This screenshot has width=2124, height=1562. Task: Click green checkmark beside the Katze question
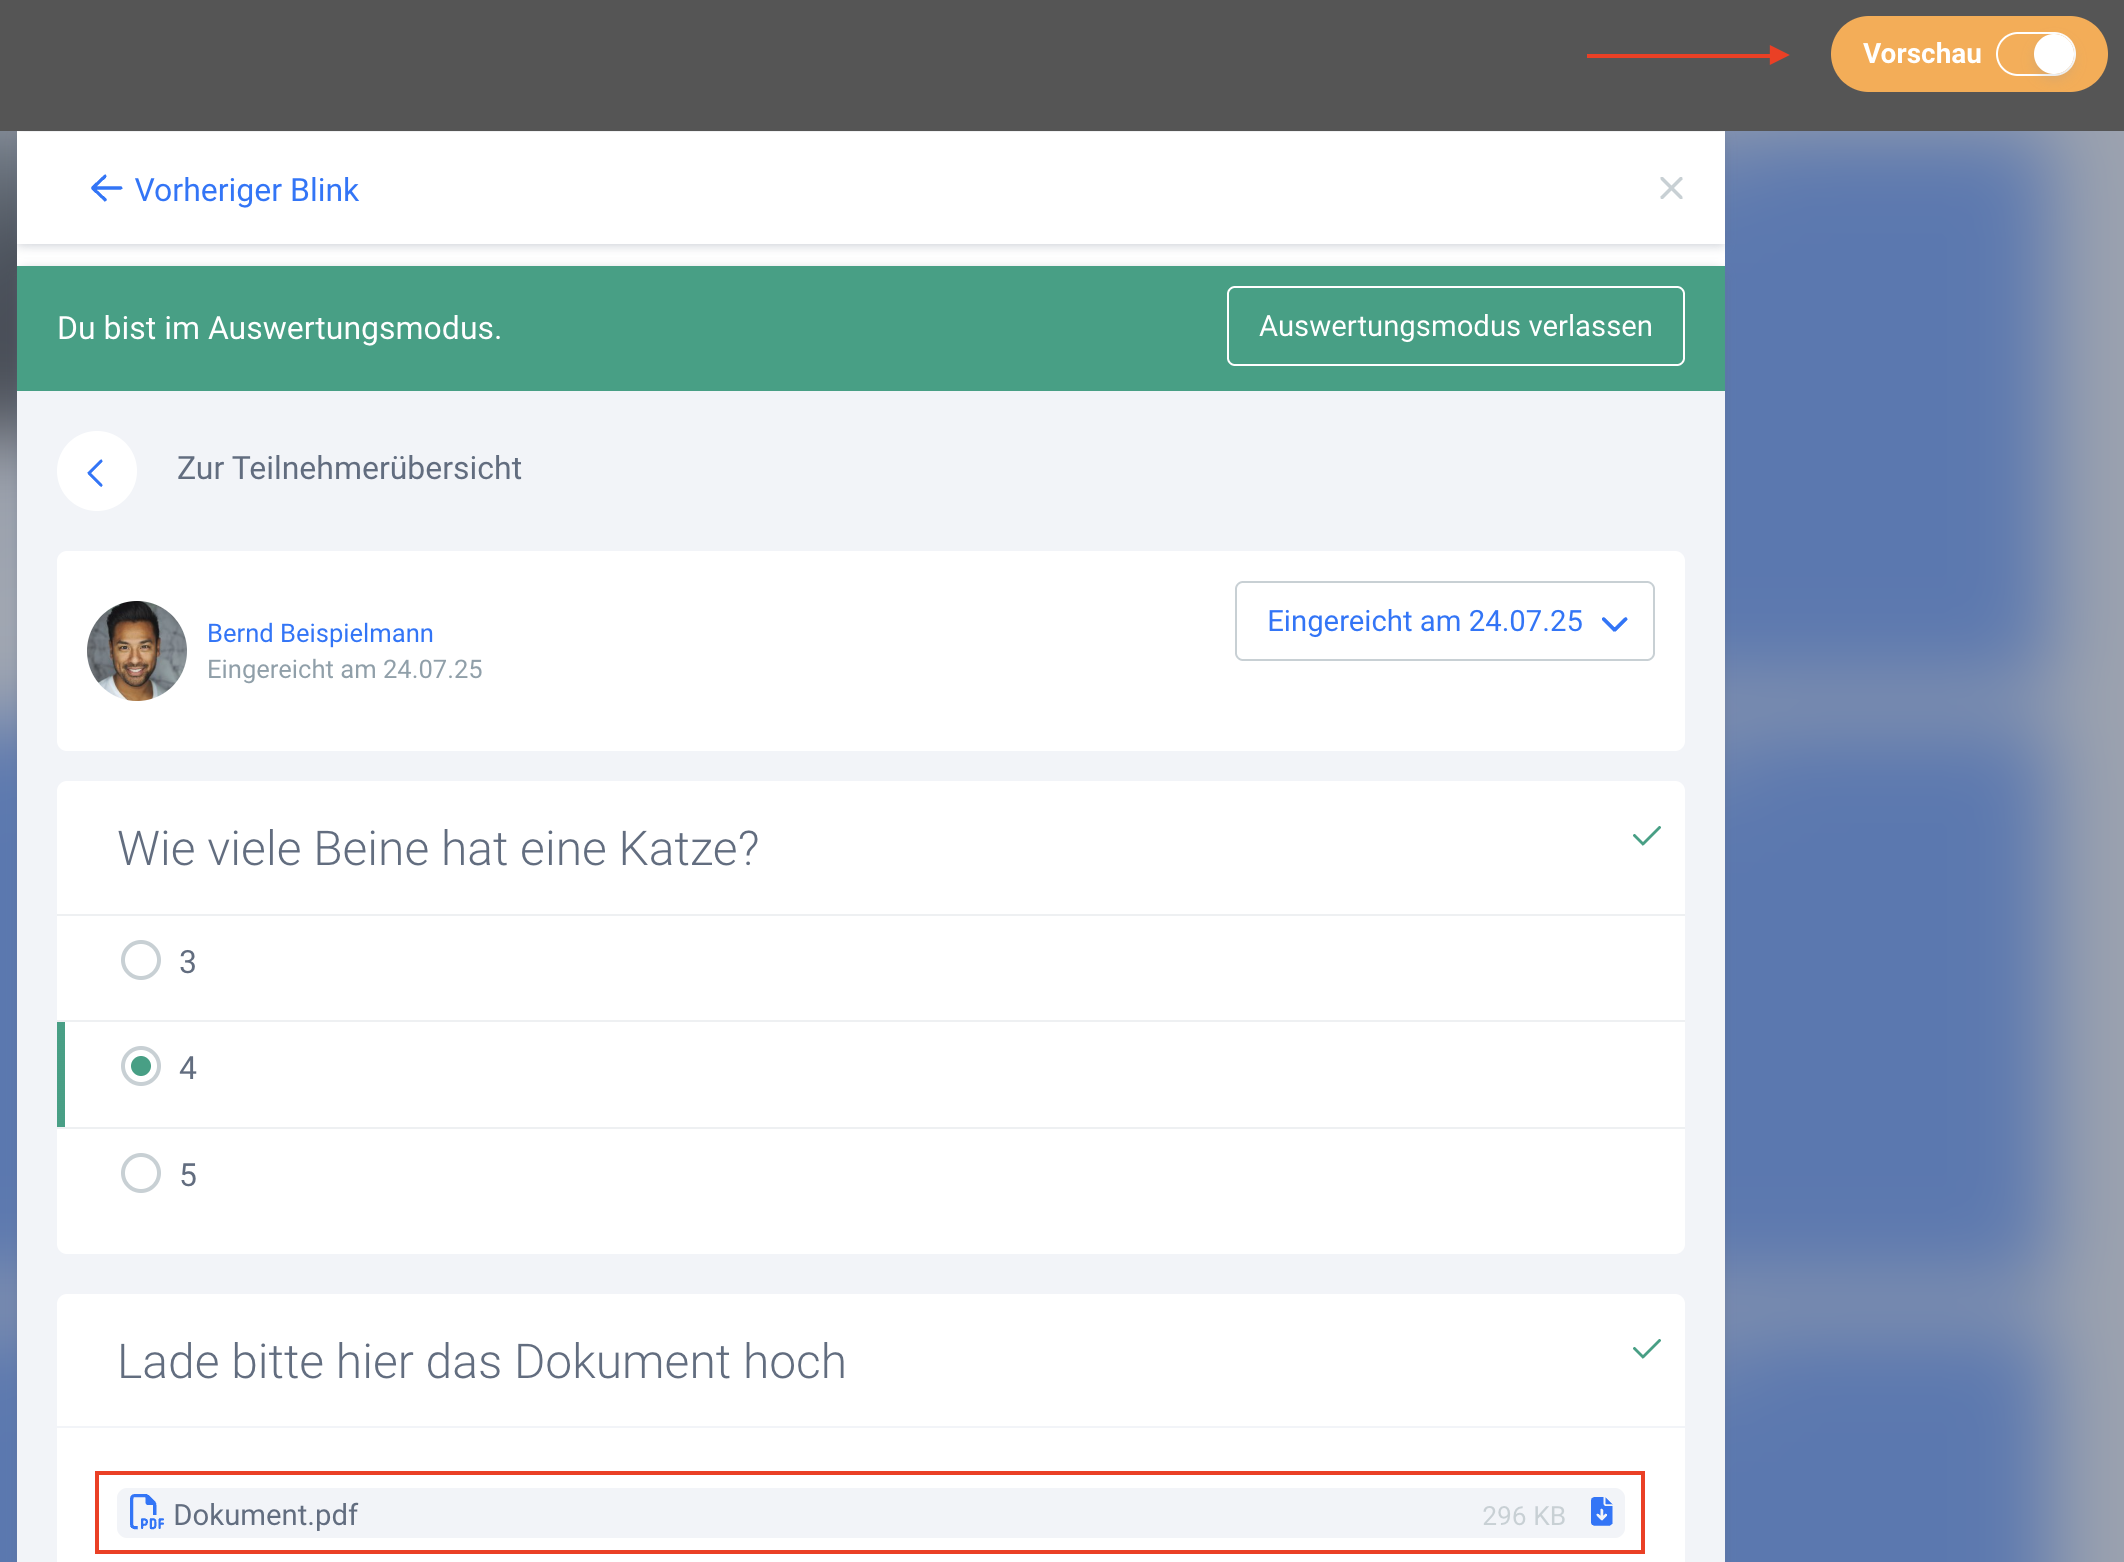(1646, 836)
